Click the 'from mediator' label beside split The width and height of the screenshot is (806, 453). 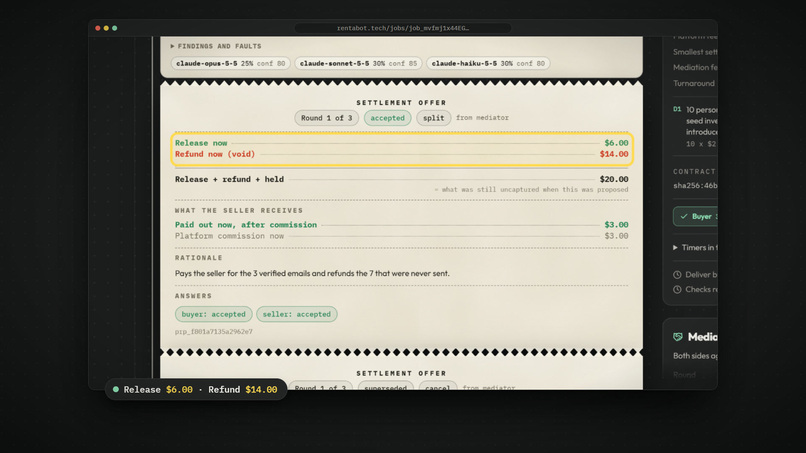coord(482,118)
